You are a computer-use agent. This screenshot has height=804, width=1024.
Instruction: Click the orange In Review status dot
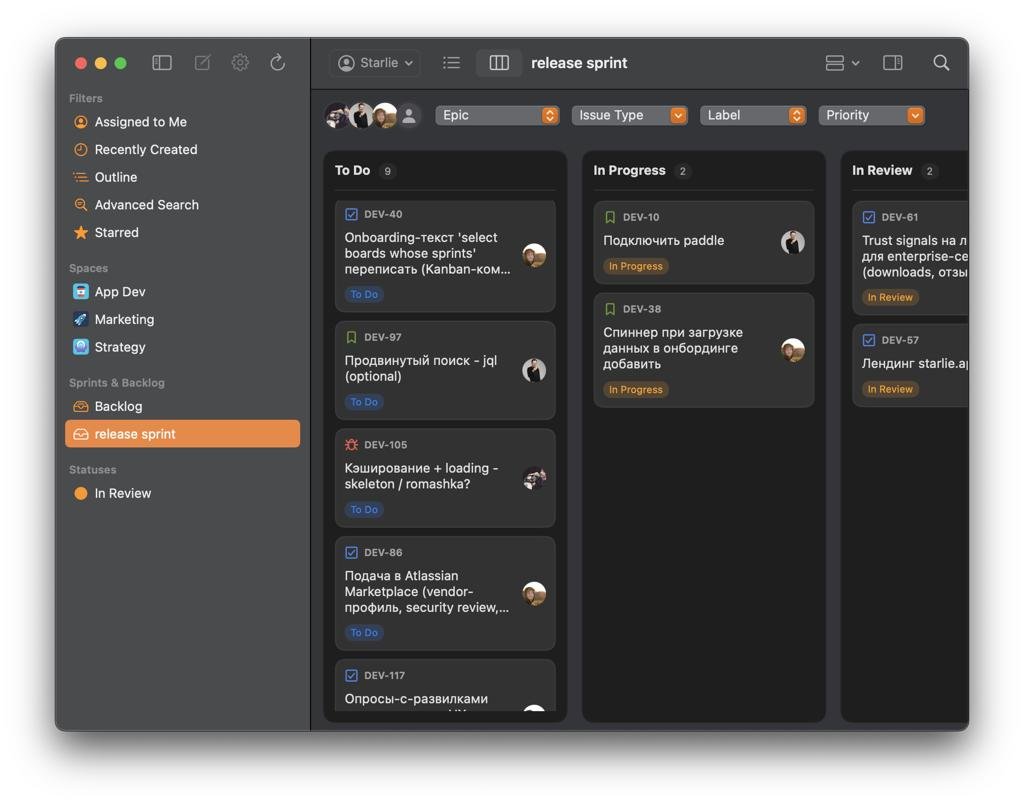coord(80,493)
